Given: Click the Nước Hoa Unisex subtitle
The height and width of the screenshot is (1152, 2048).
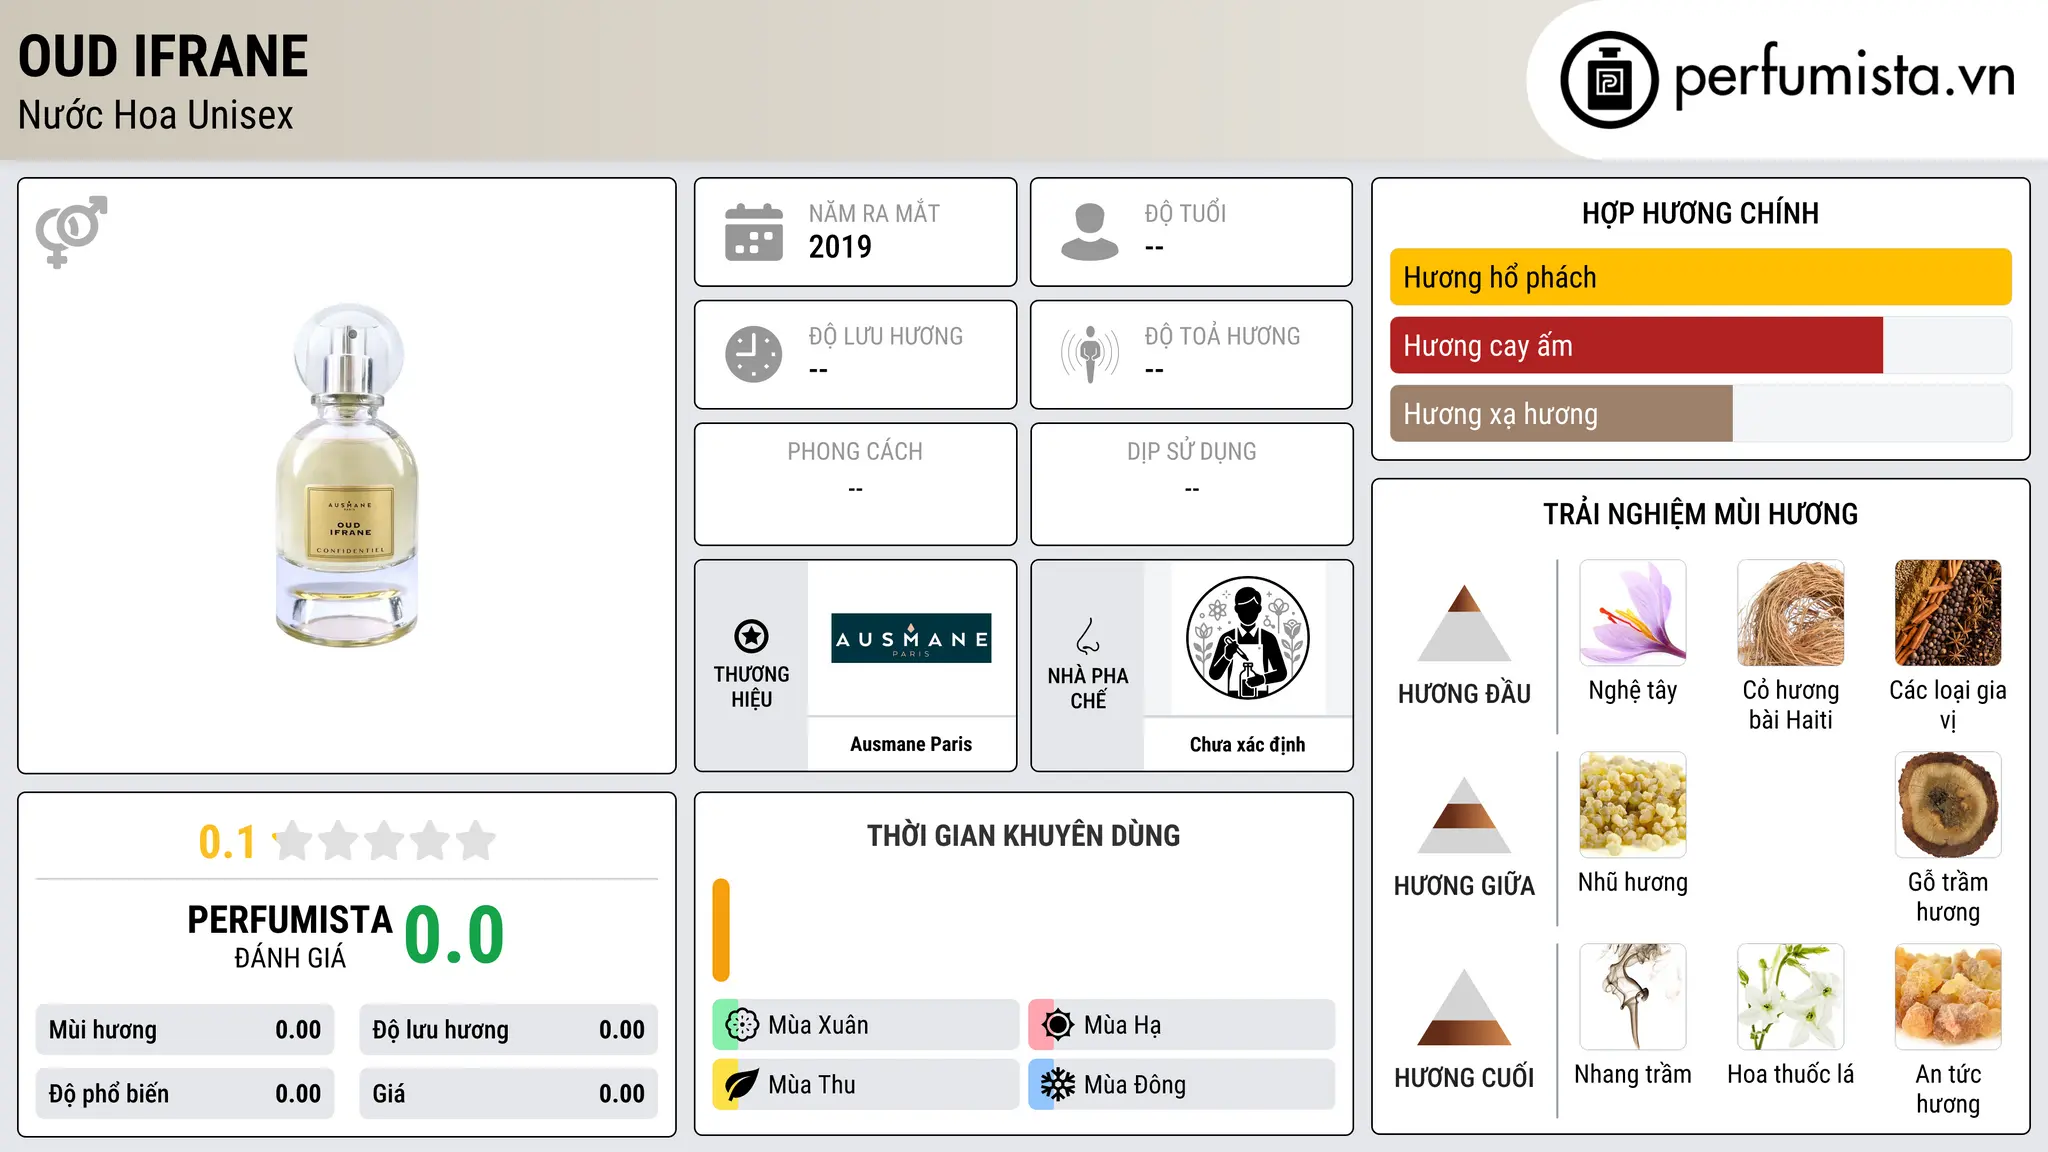Looking at the screenshot, I should (x=156, y=115).
